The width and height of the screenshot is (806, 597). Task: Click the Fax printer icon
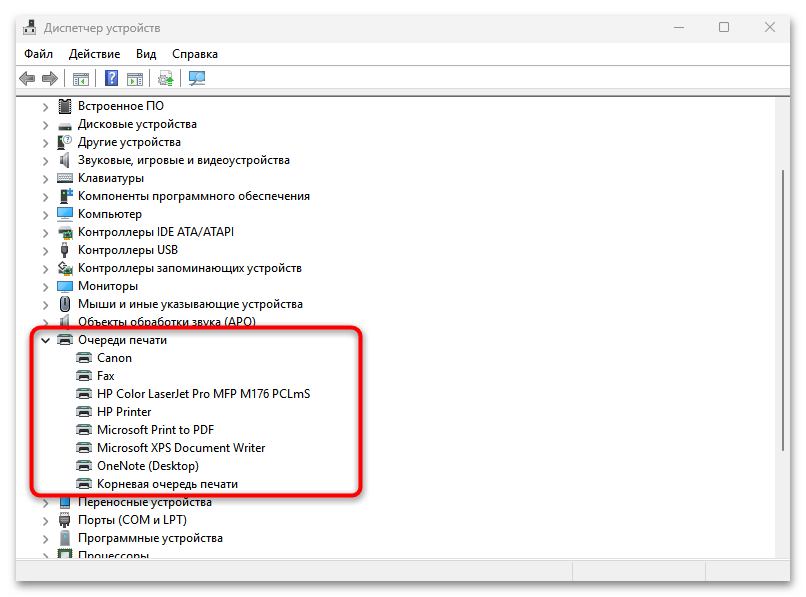tap(84, 375)
